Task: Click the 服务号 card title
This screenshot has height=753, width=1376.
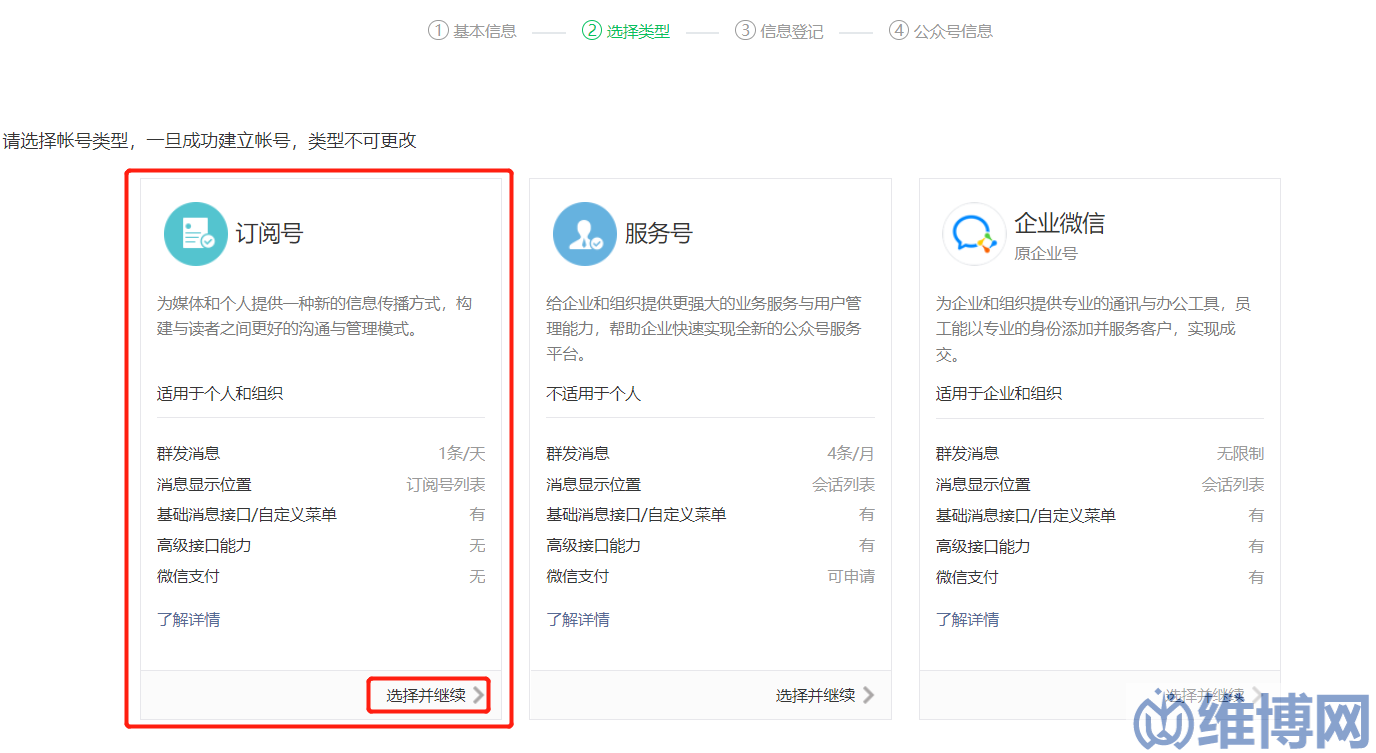Action: (658, 234)
